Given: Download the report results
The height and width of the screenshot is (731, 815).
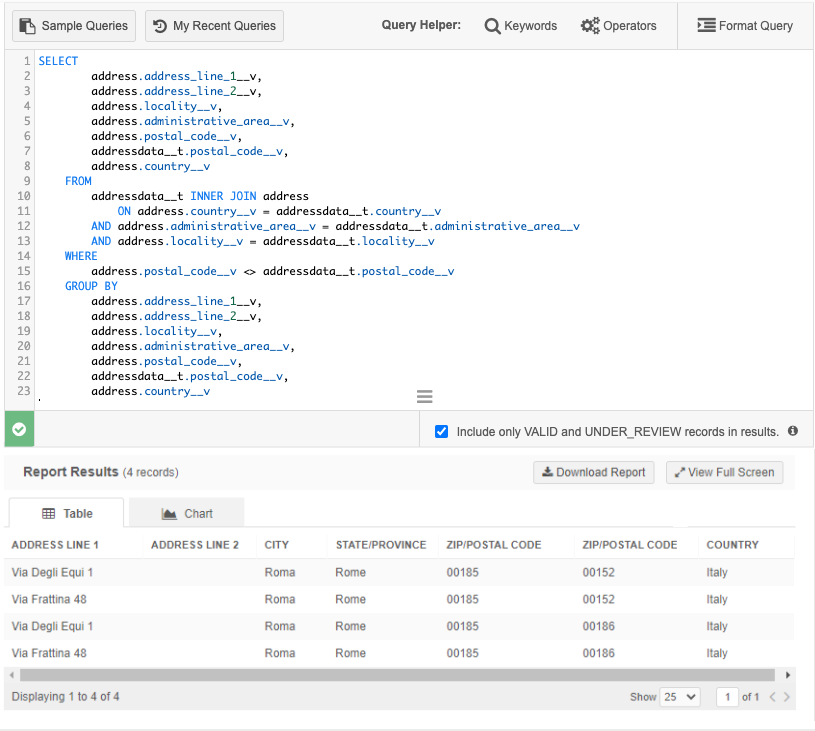Looking at the screenshot, I should click(x=594, y=472).
